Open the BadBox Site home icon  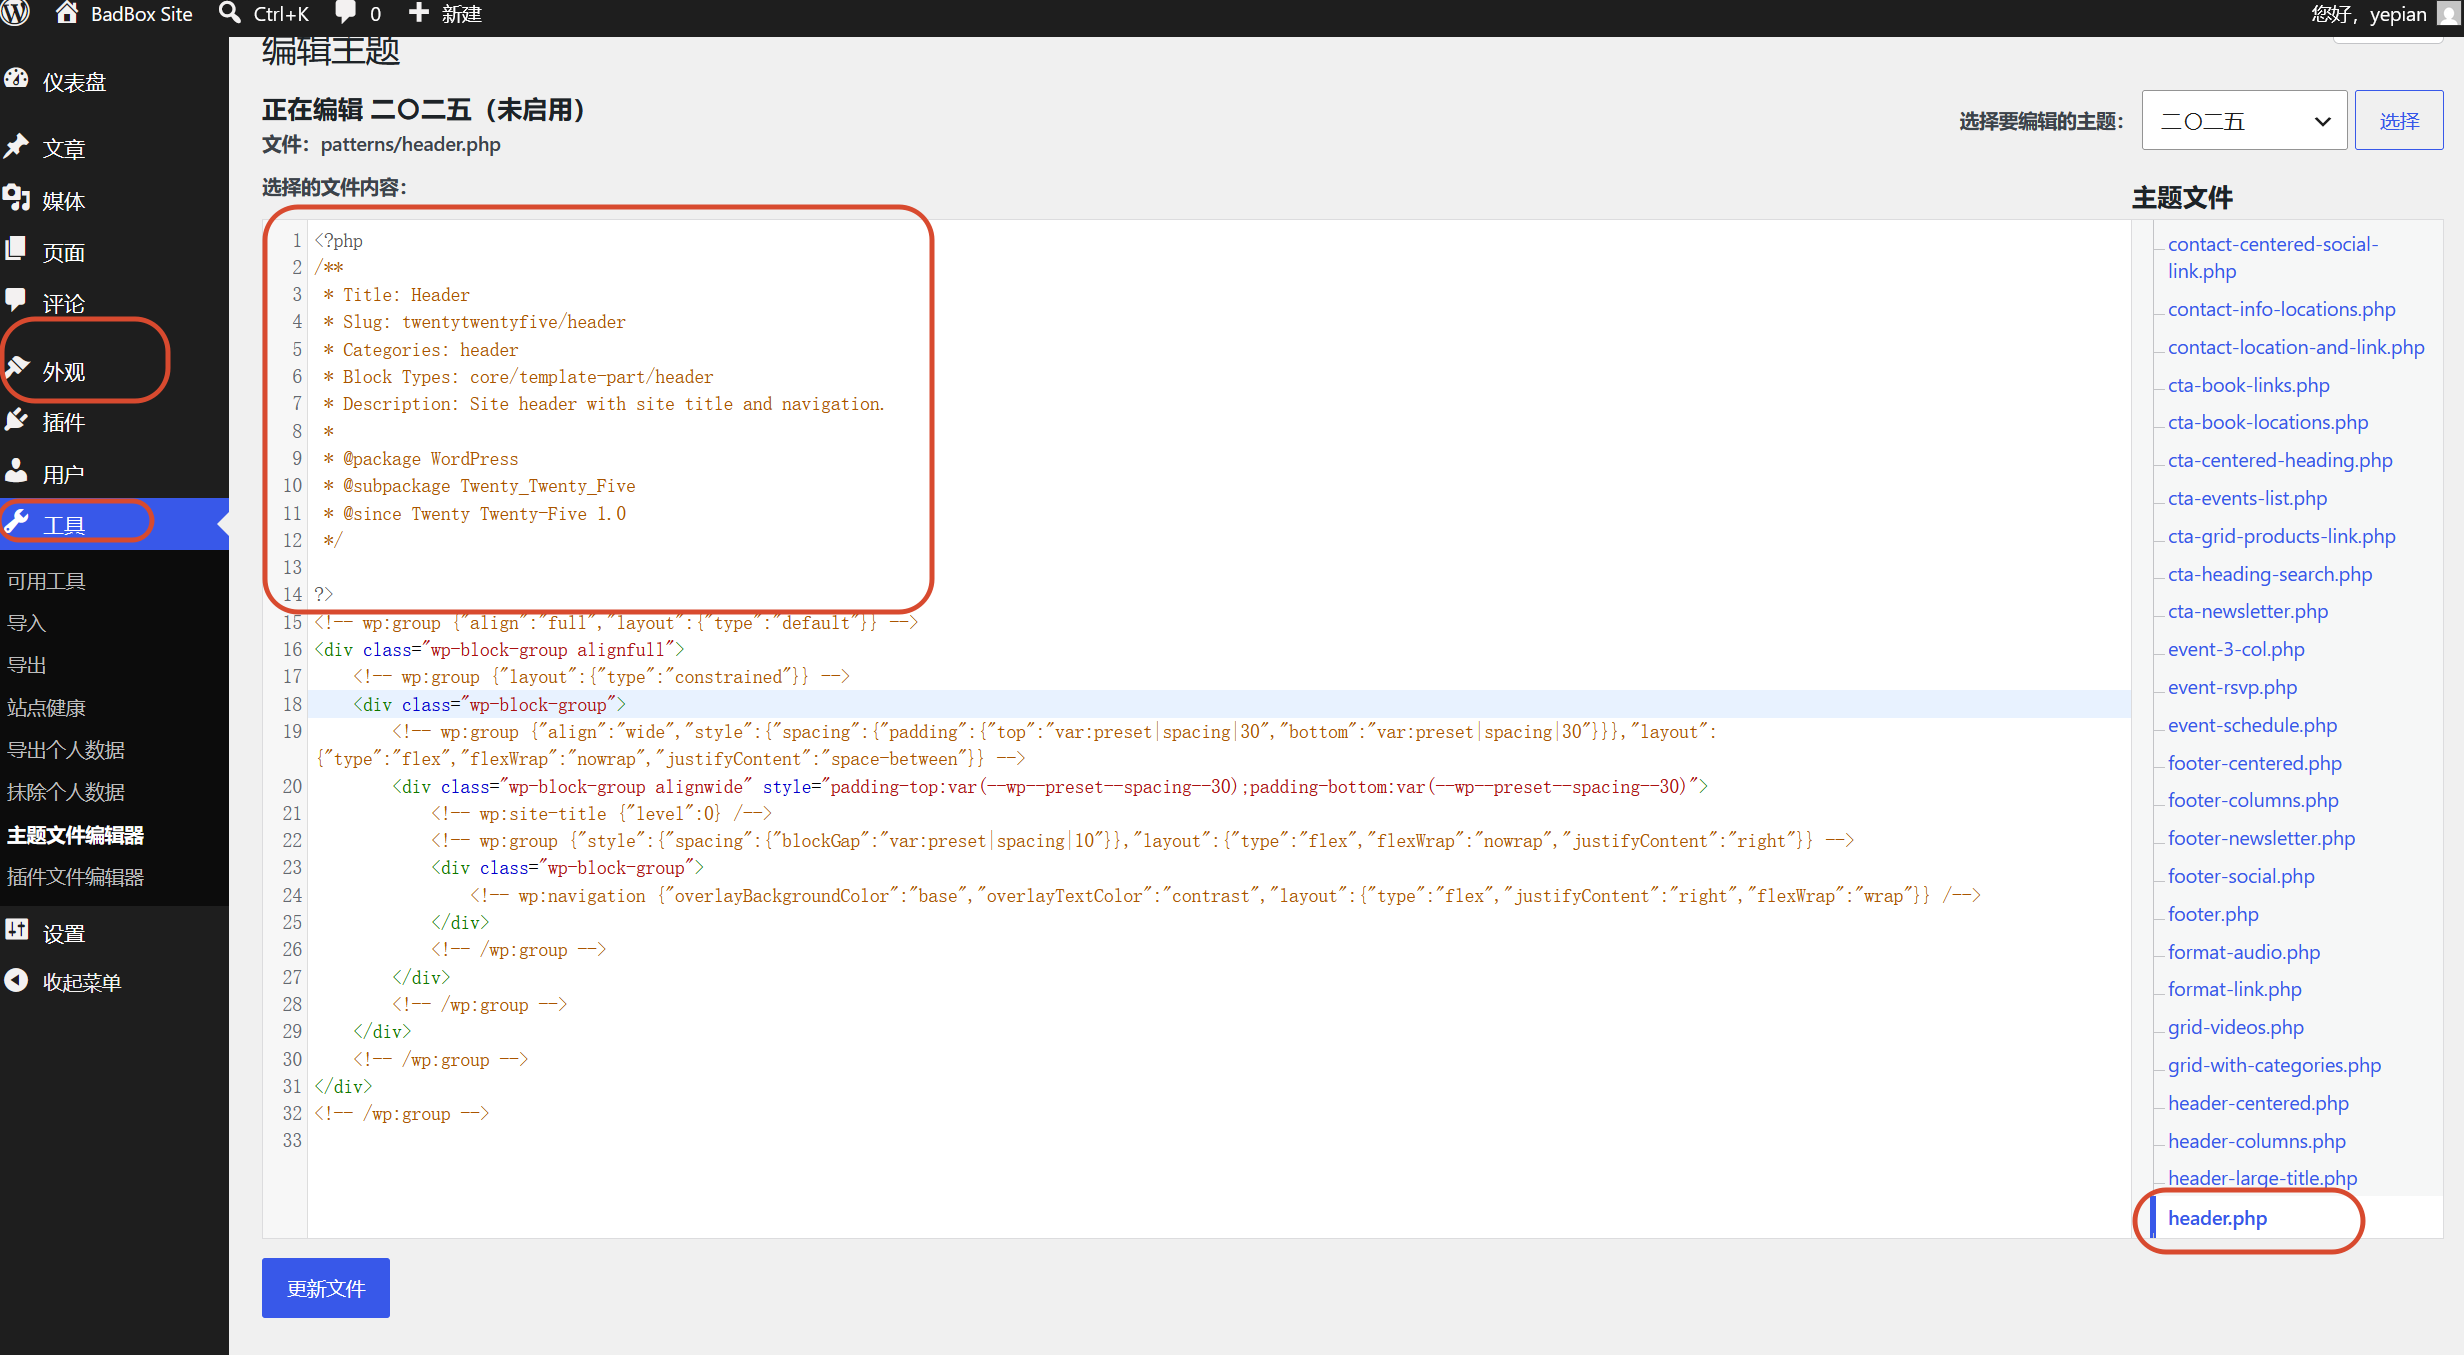tap(66, 13)
